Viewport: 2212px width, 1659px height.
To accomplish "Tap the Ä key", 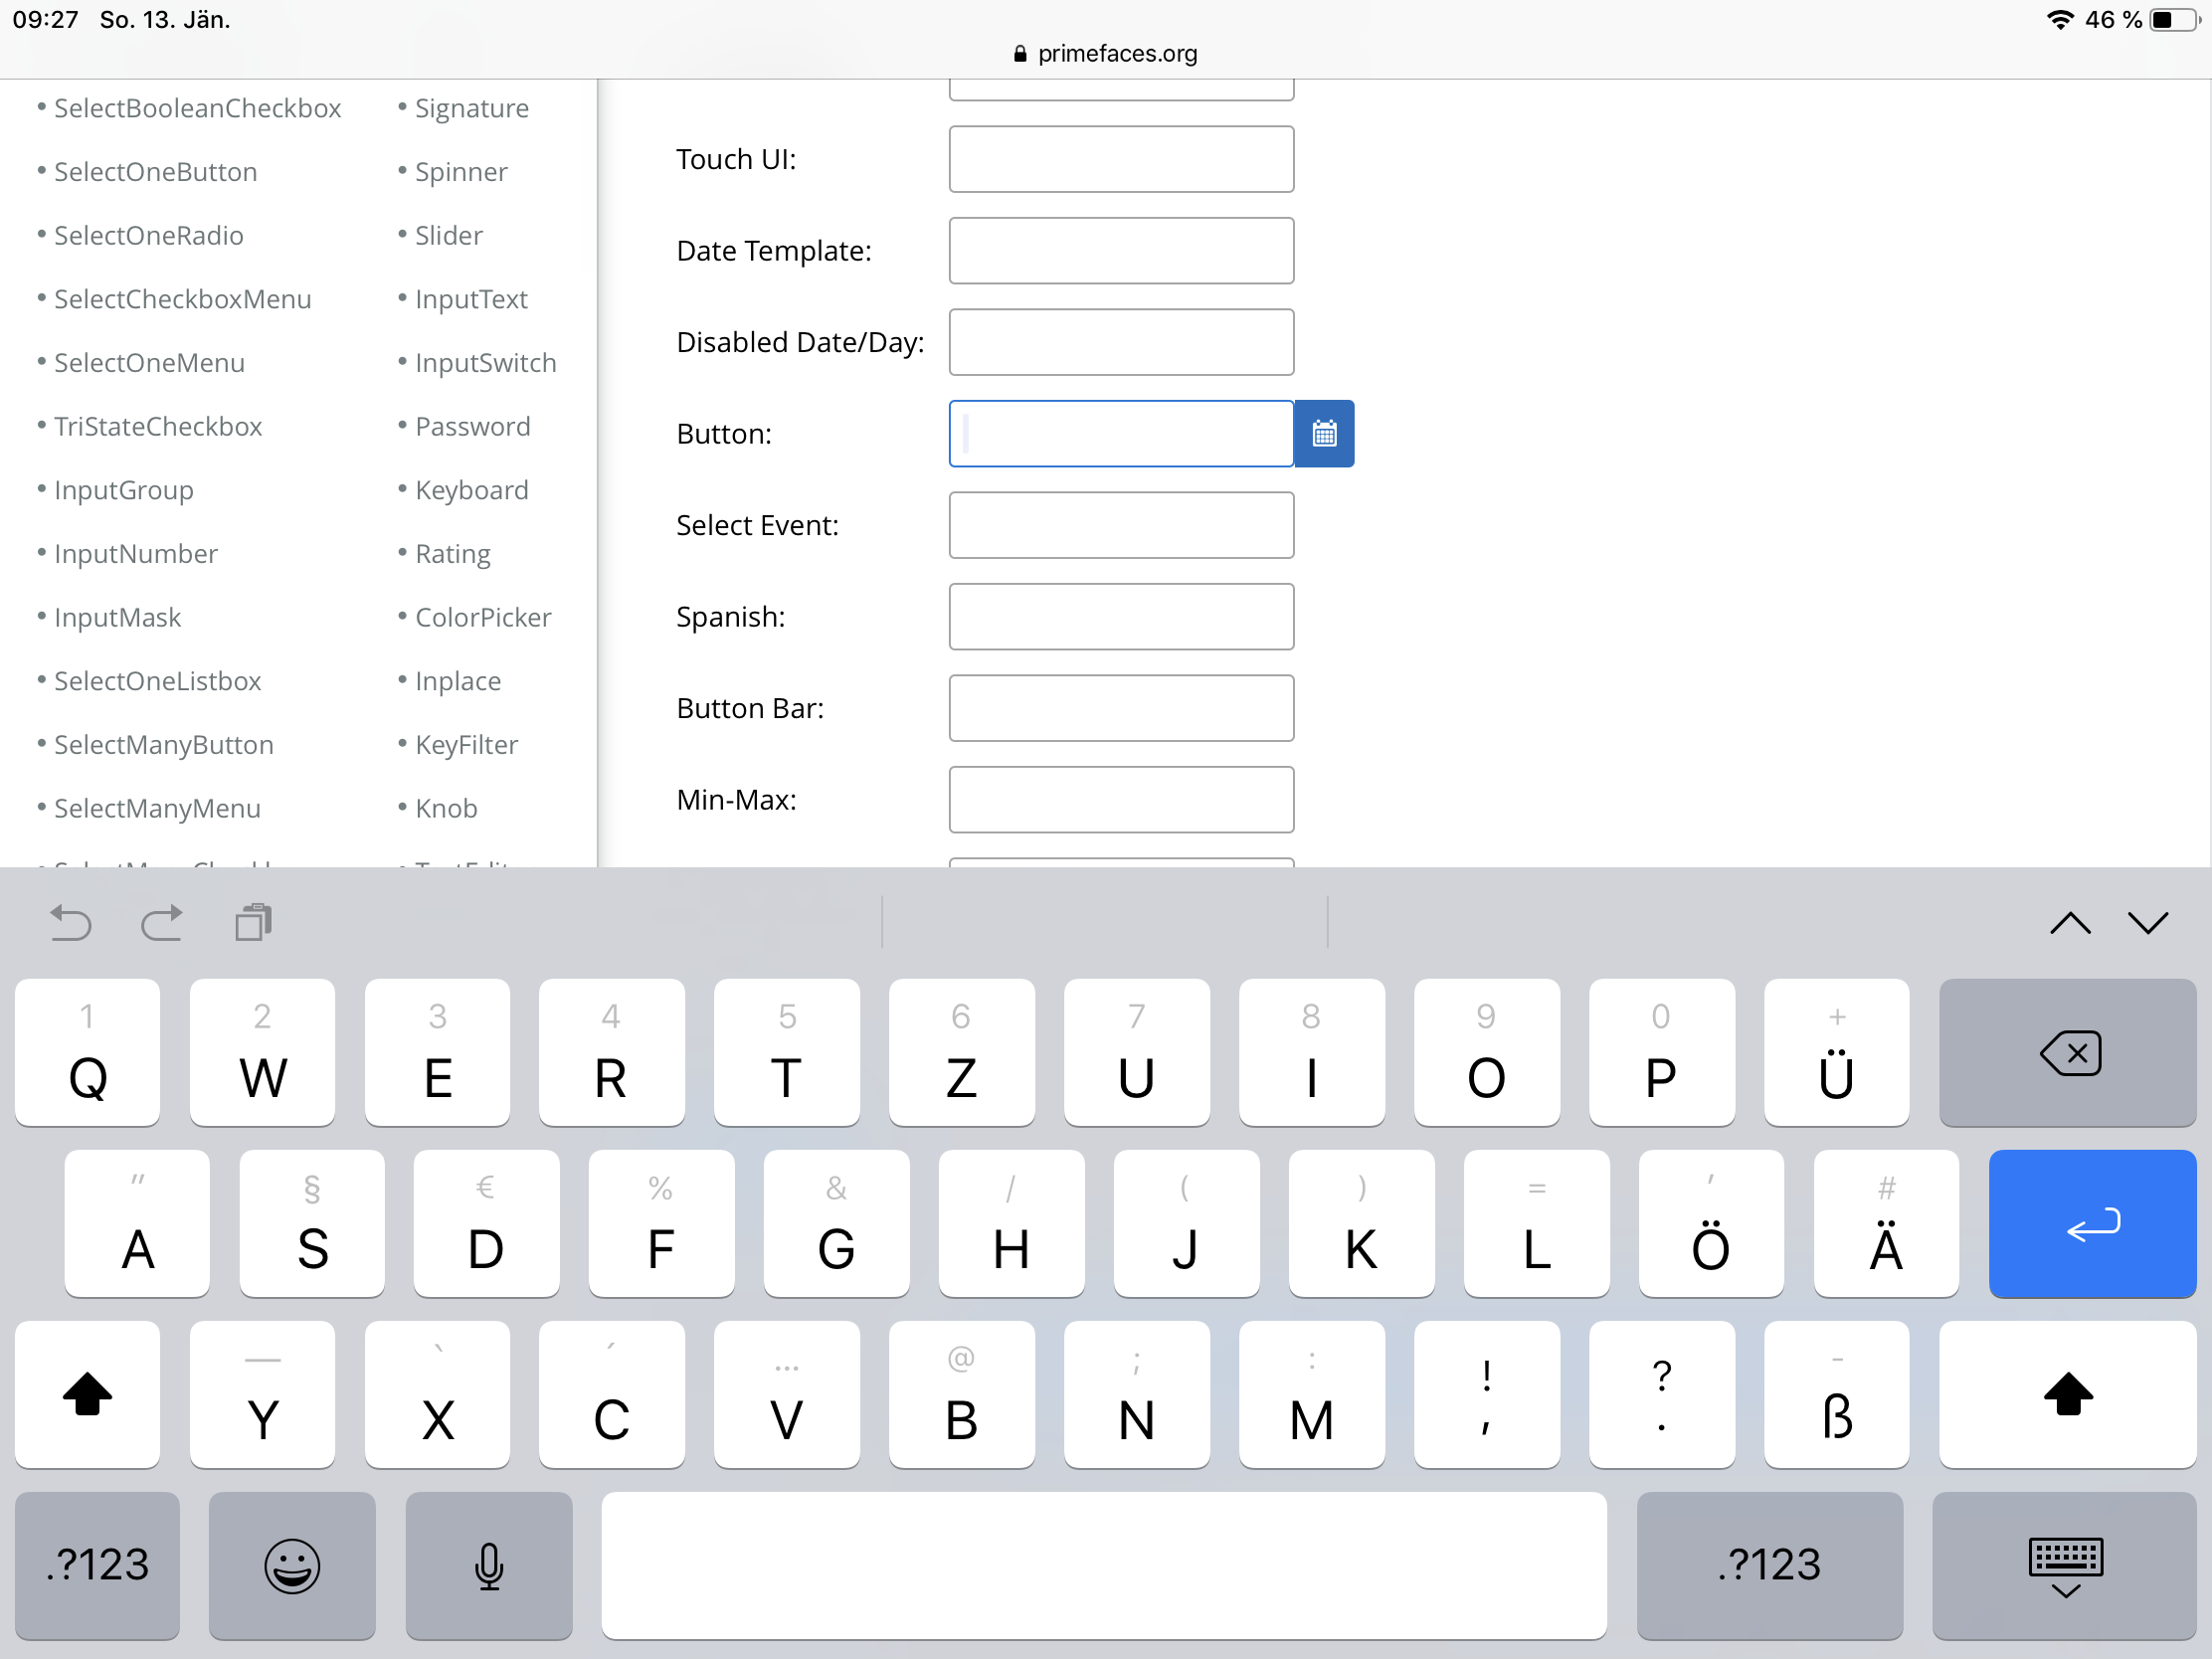I will click(1886, 1223).
